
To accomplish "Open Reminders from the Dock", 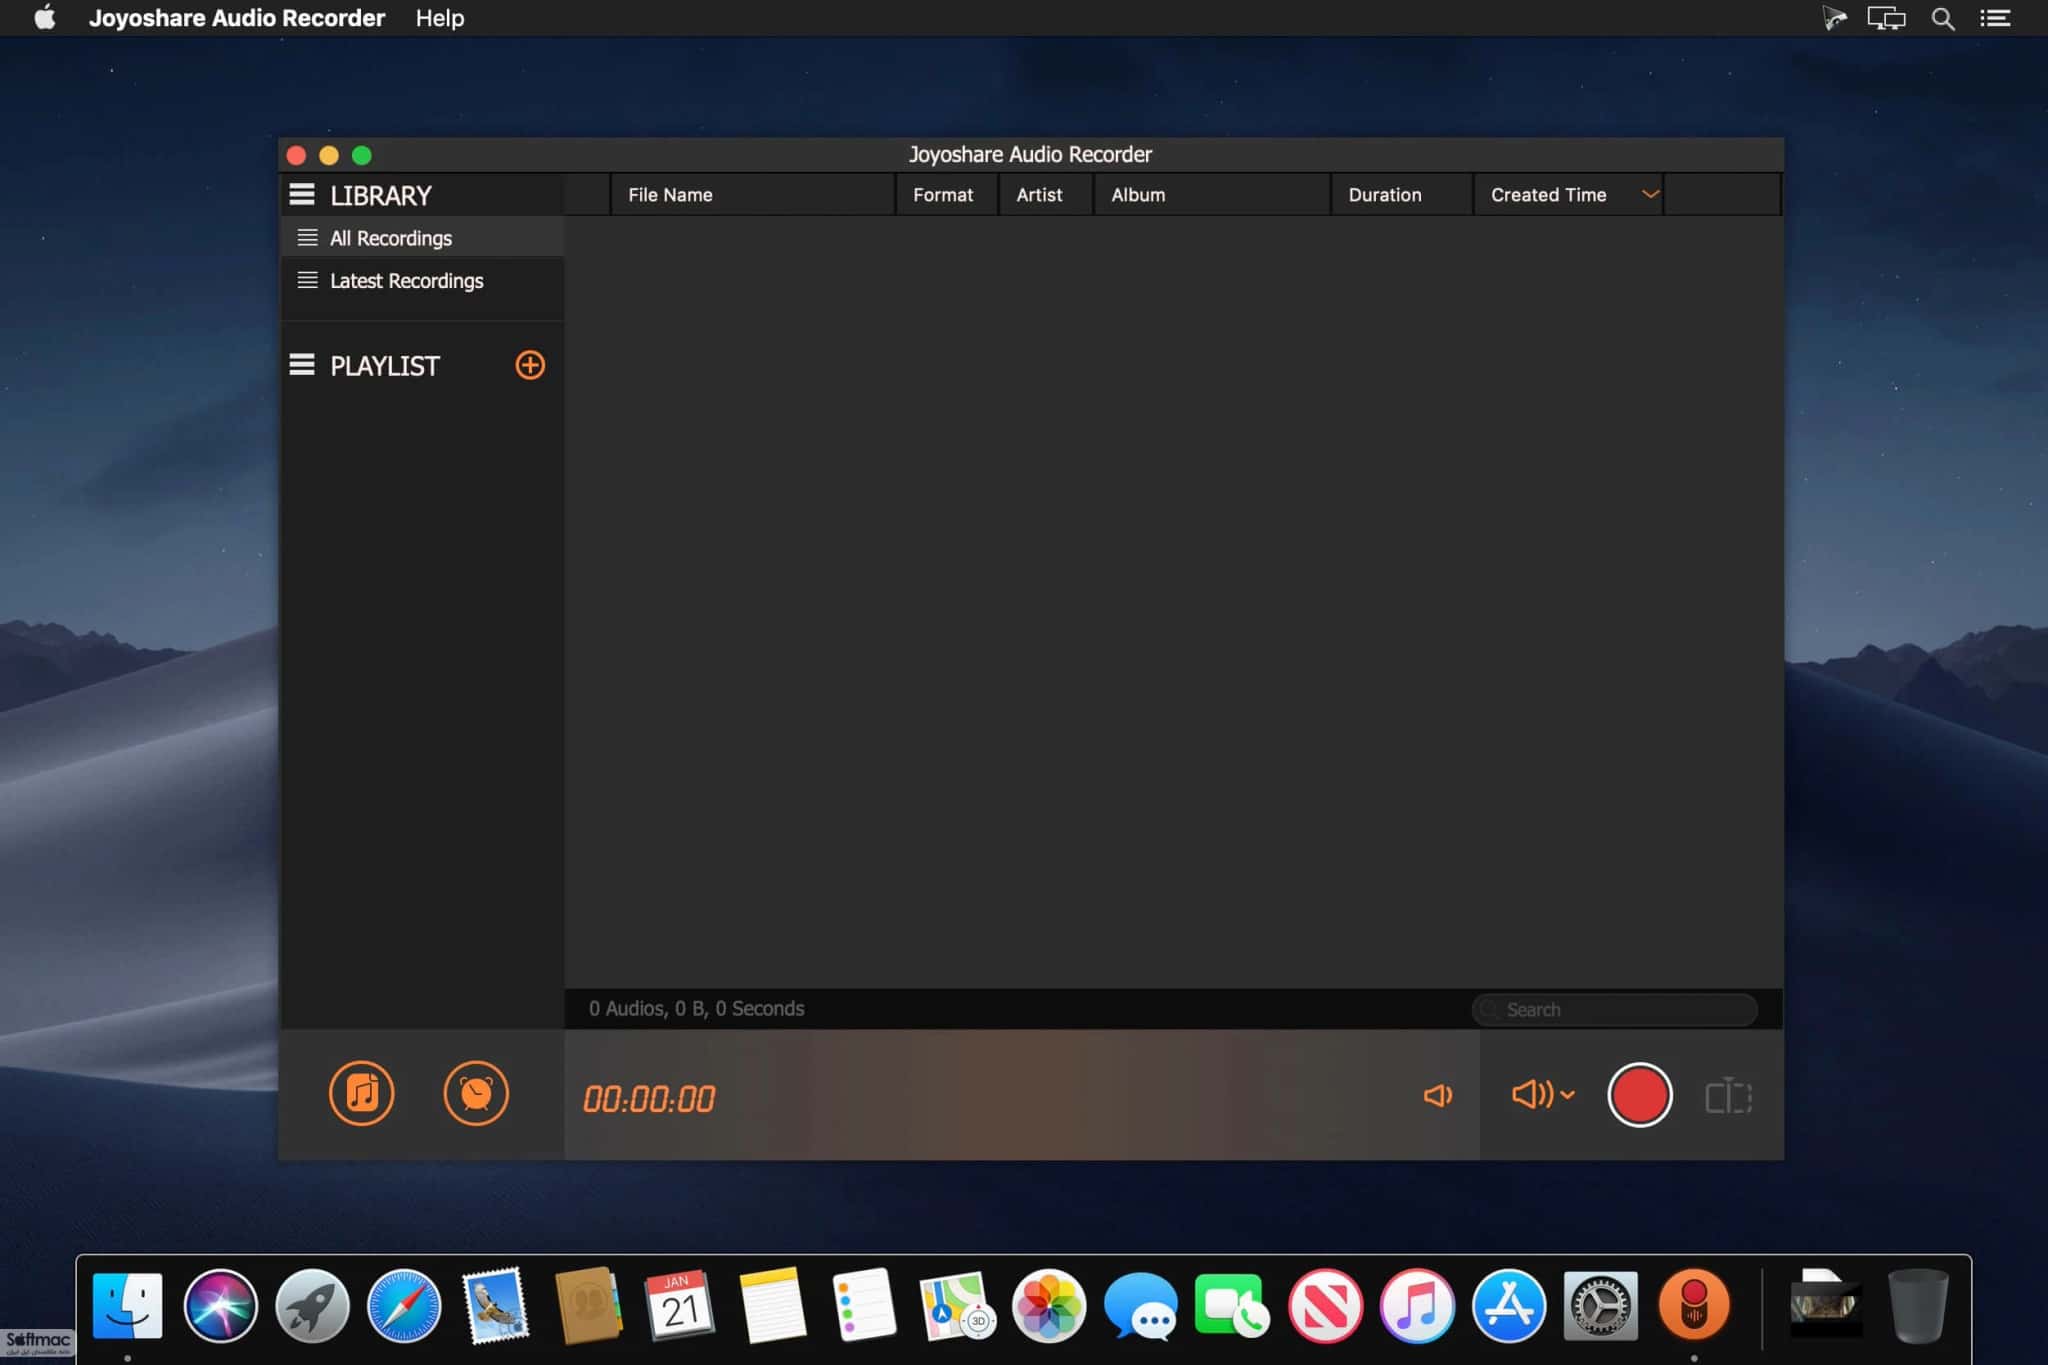I will pos(864,1305).
